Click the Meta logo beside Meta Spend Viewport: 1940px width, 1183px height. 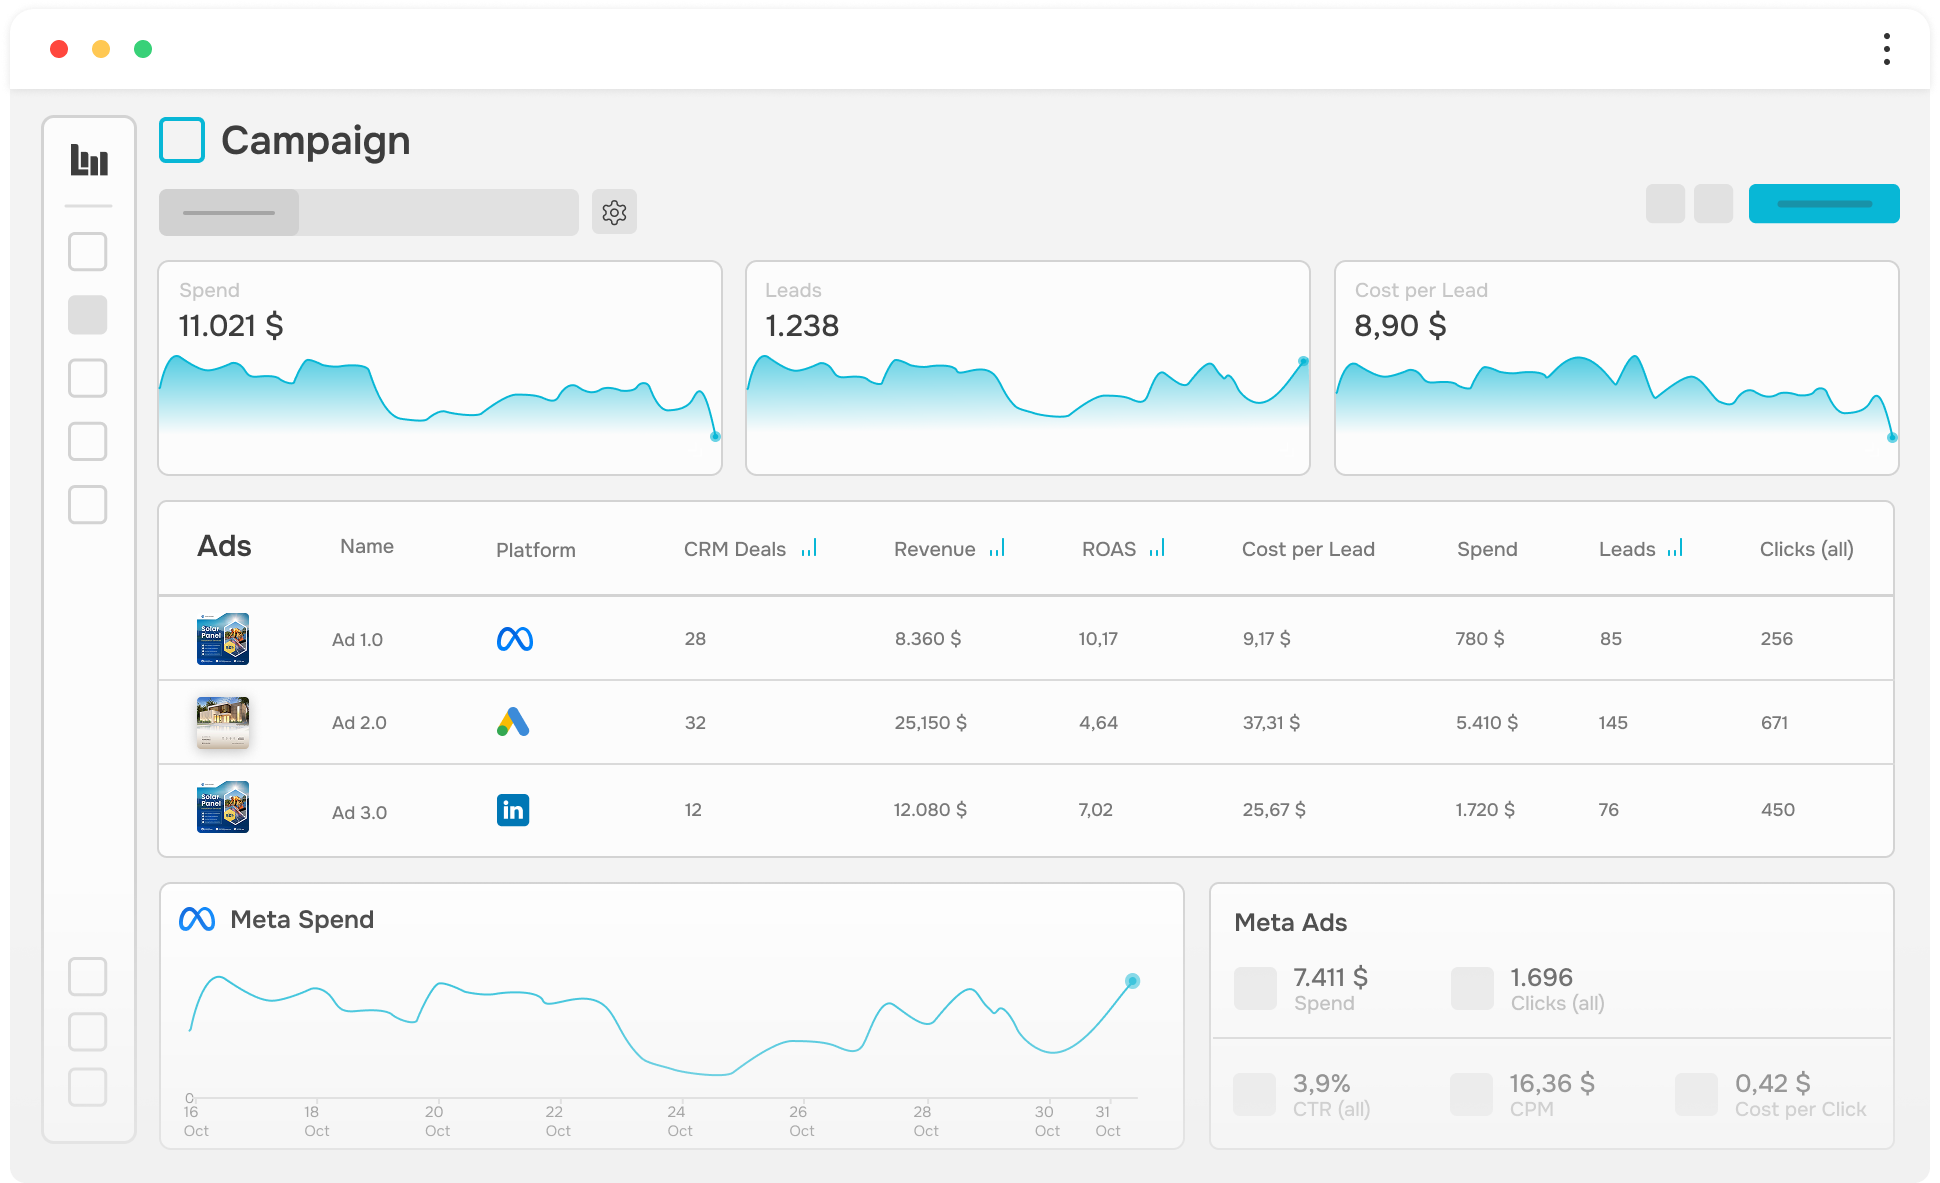point(197,919)
